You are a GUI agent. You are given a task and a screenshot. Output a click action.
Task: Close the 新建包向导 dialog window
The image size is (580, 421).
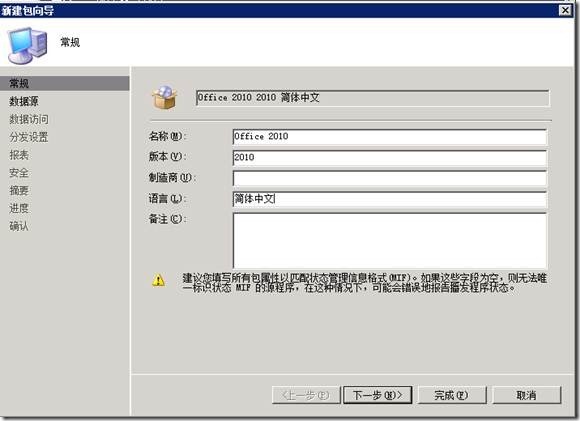pyautogui.click(x=565, y=10)
